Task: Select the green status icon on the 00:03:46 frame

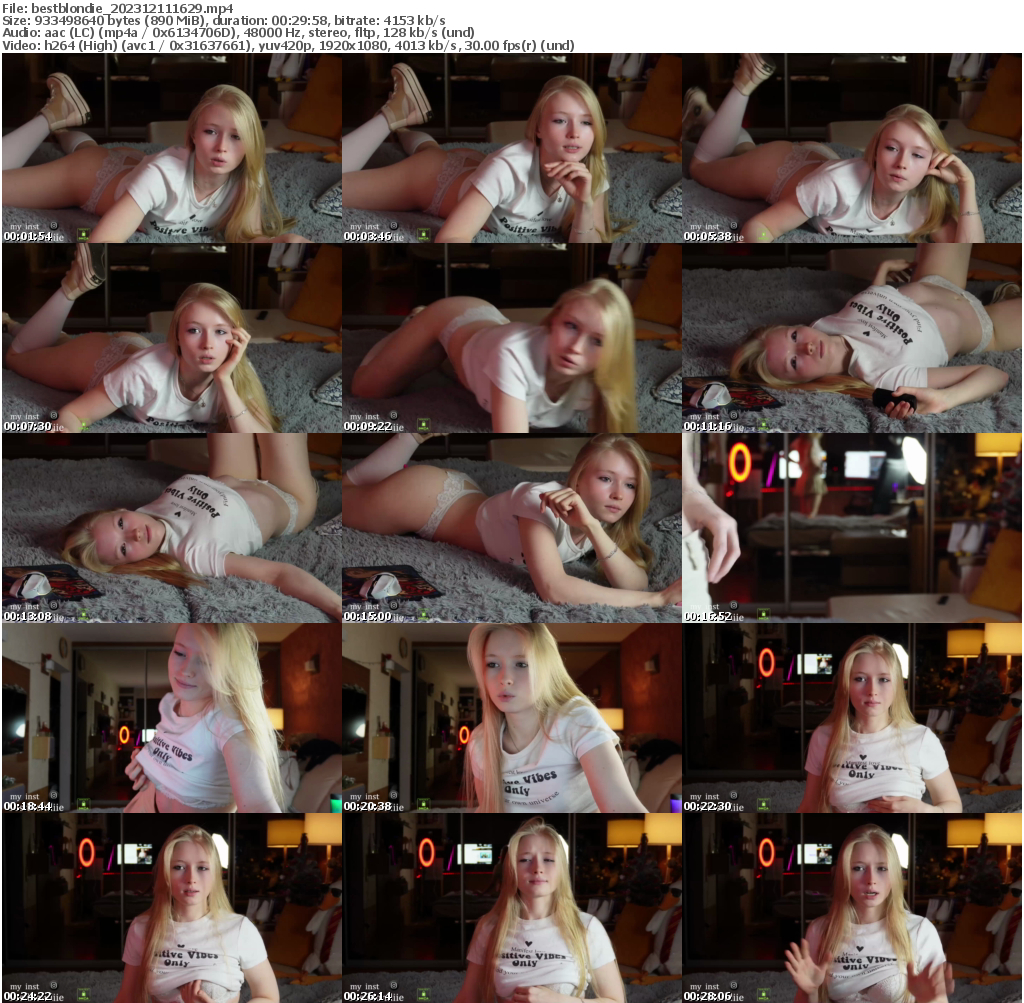Action: pos(425,233)
